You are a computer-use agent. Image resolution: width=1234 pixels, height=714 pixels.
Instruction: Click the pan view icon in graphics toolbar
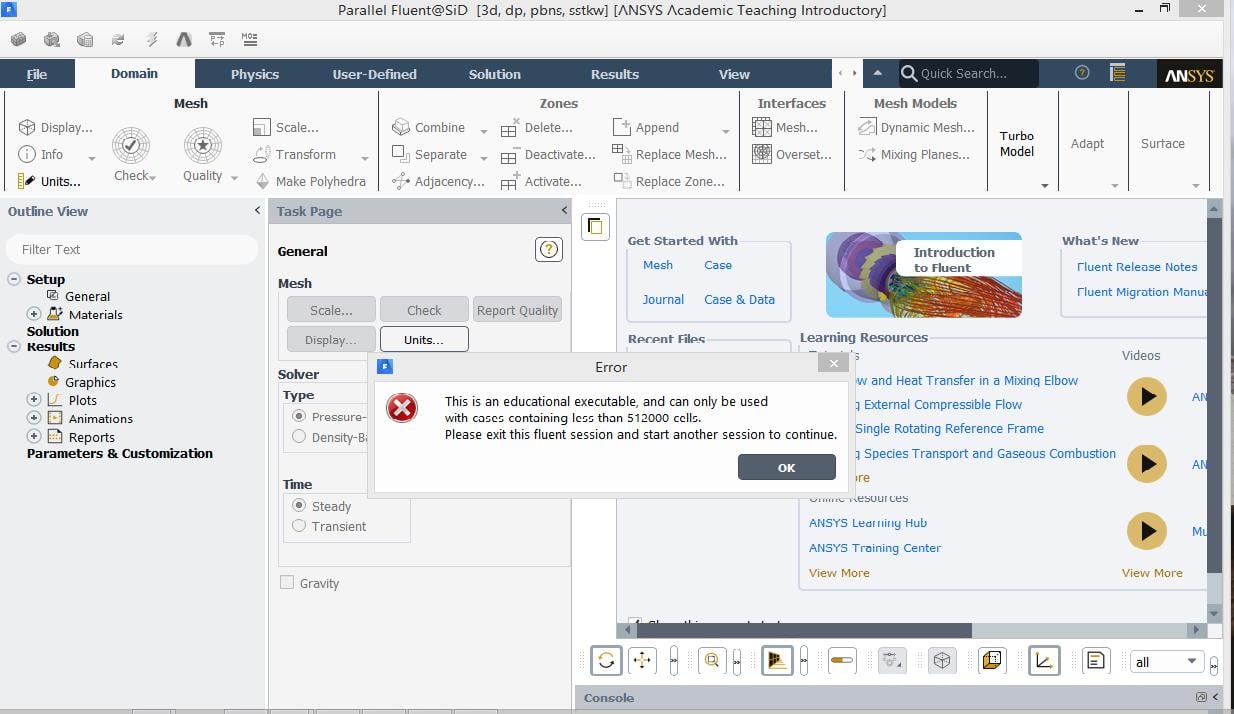642,661
